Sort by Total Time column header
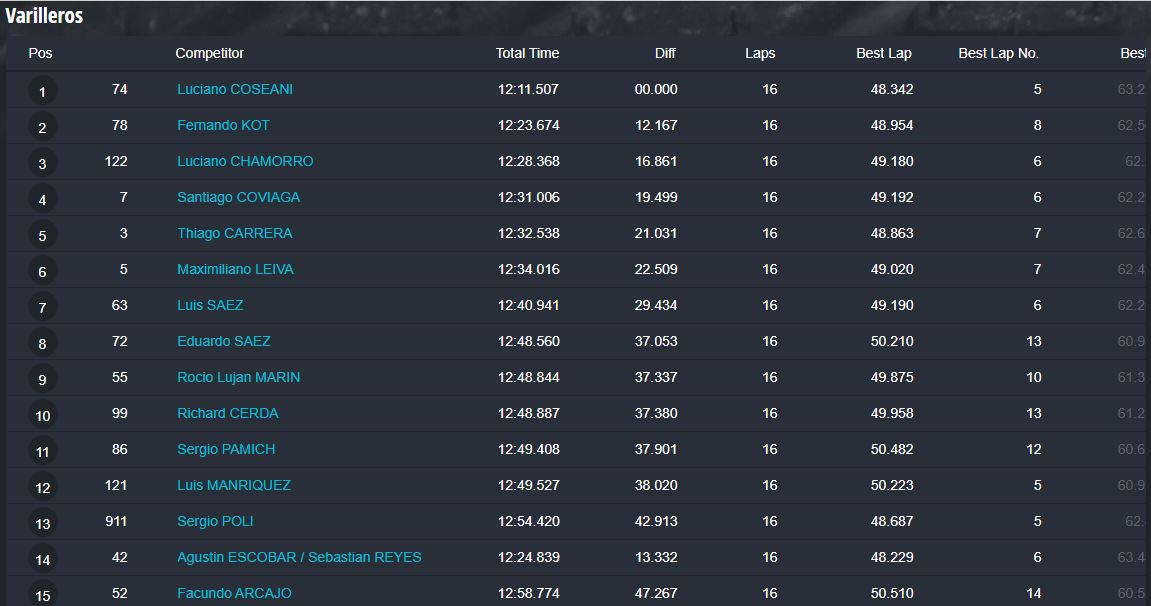This screenshot has width=1151, height=606. (x=527, y=54)
